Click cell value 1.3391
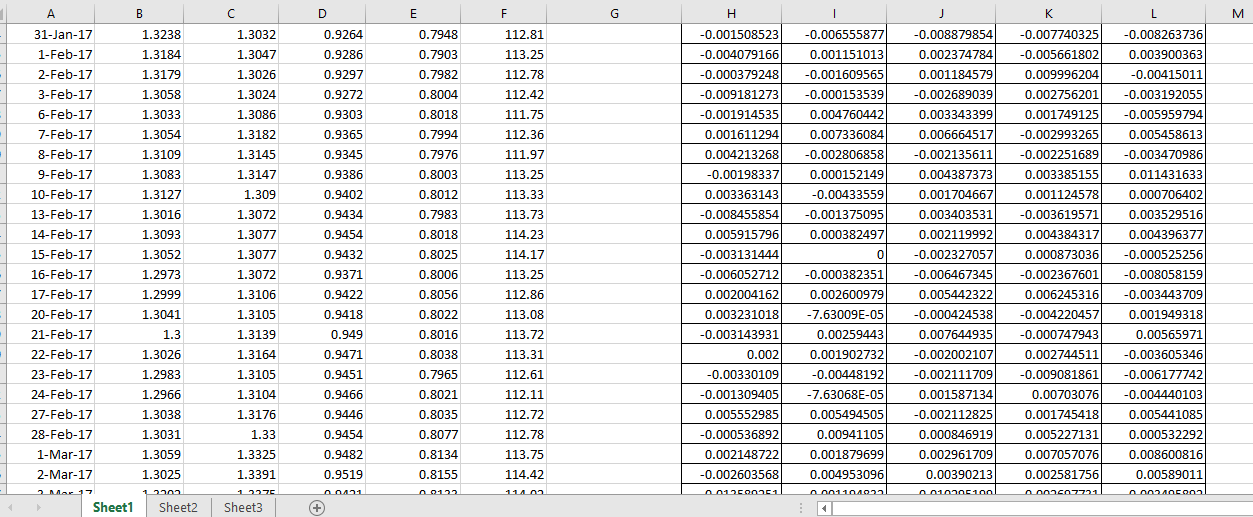Image resolution: width=1253 pixels, height=517 pixels. pos(230,474)
